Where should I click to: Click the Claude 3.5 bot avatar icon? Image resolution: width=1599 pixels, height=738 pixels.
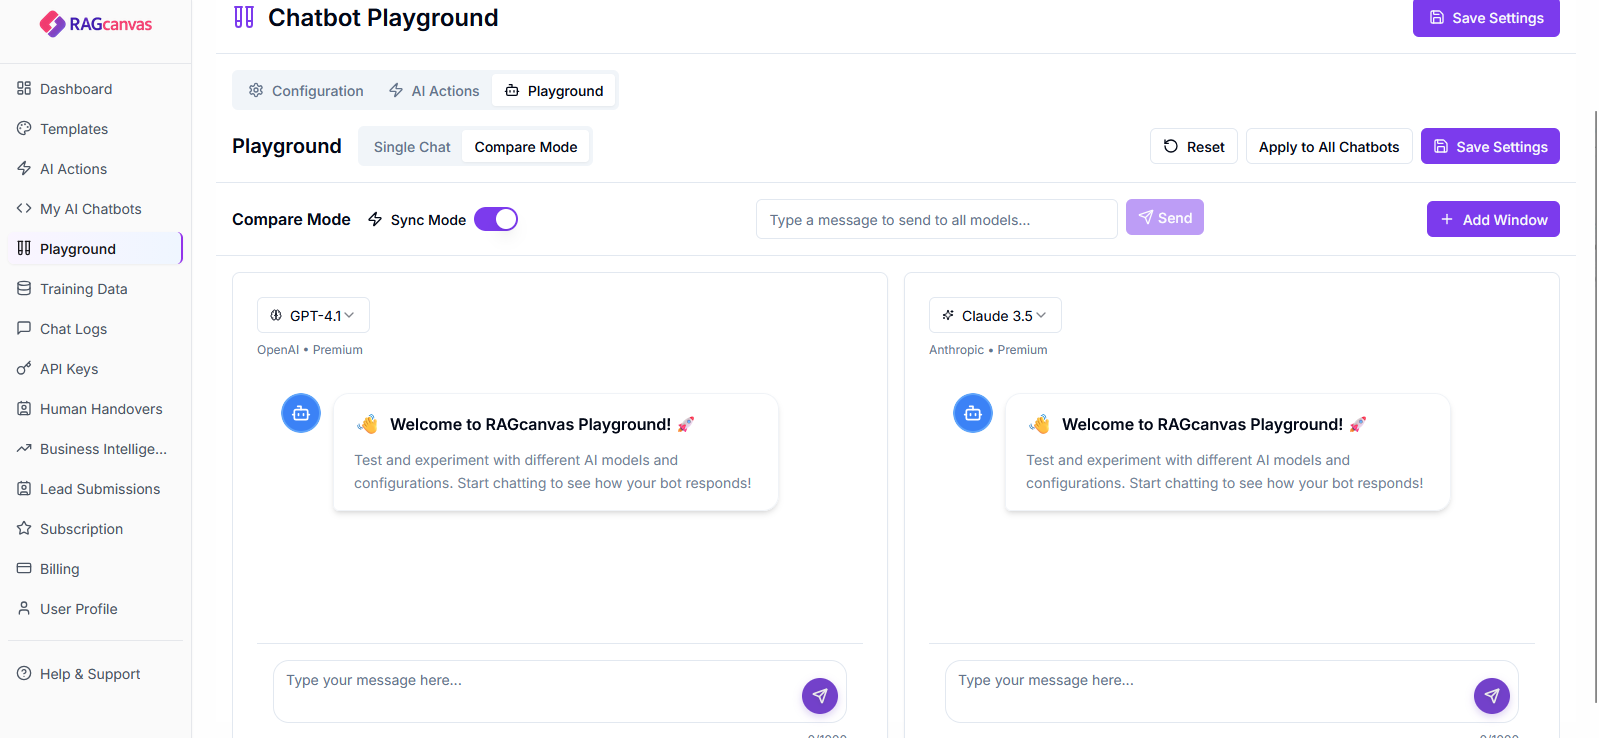(x=972, y=412)
